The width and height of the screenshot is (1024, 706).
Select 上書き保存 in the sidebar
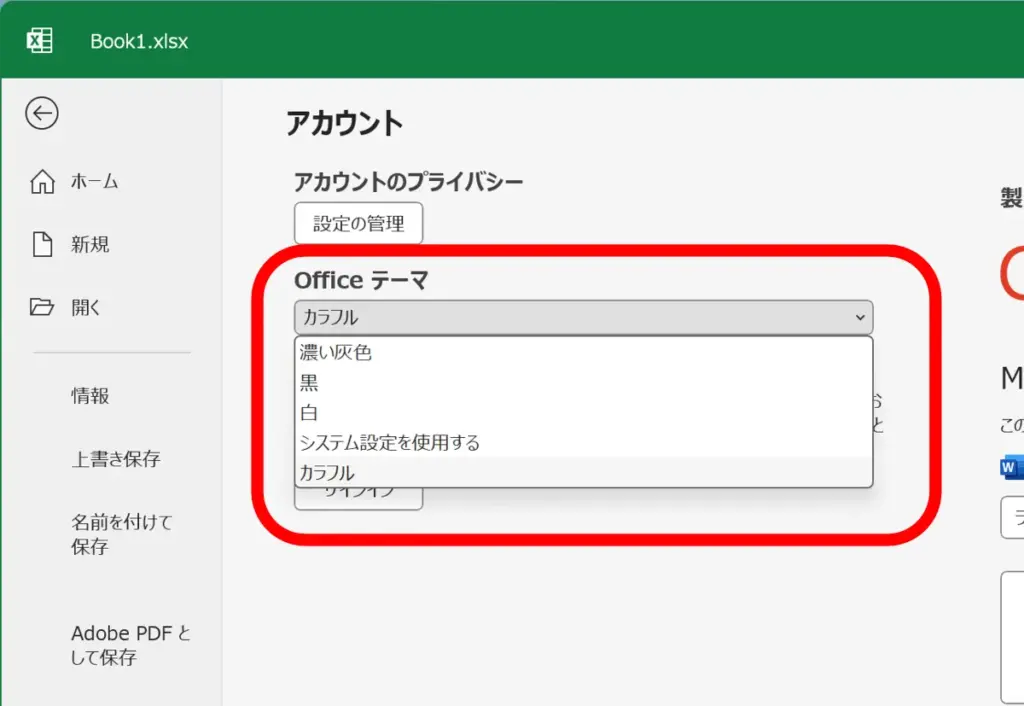tap(115, 459)
